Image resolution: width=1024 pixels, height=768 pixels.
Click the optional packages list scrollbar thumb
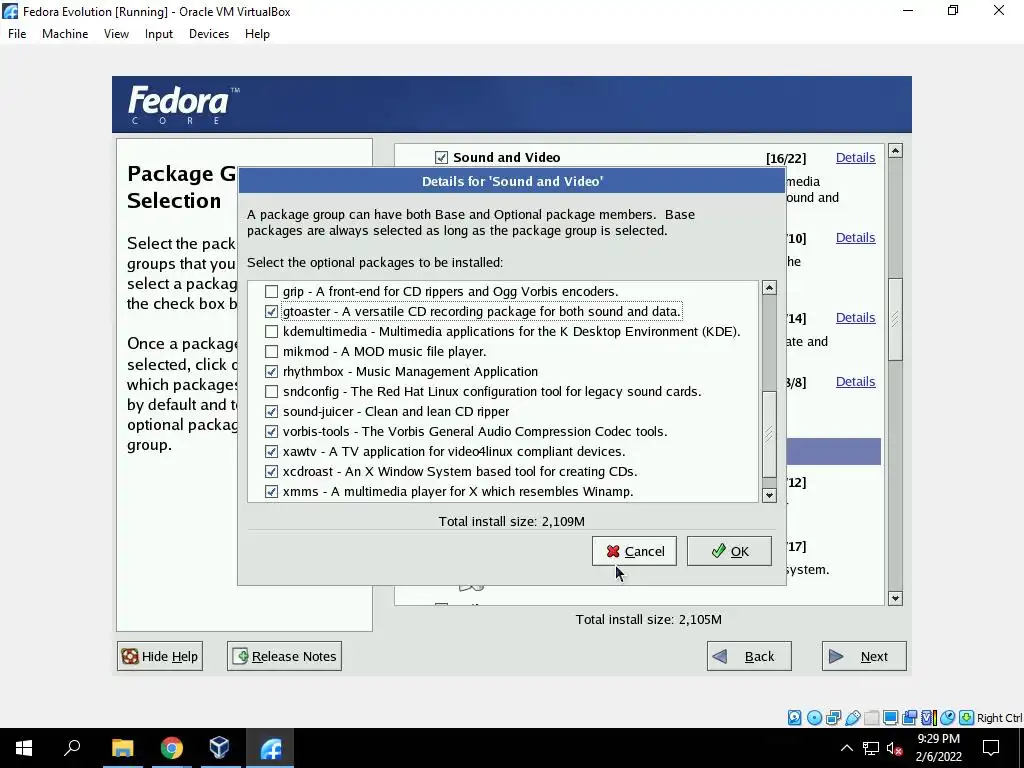point(769,434)
